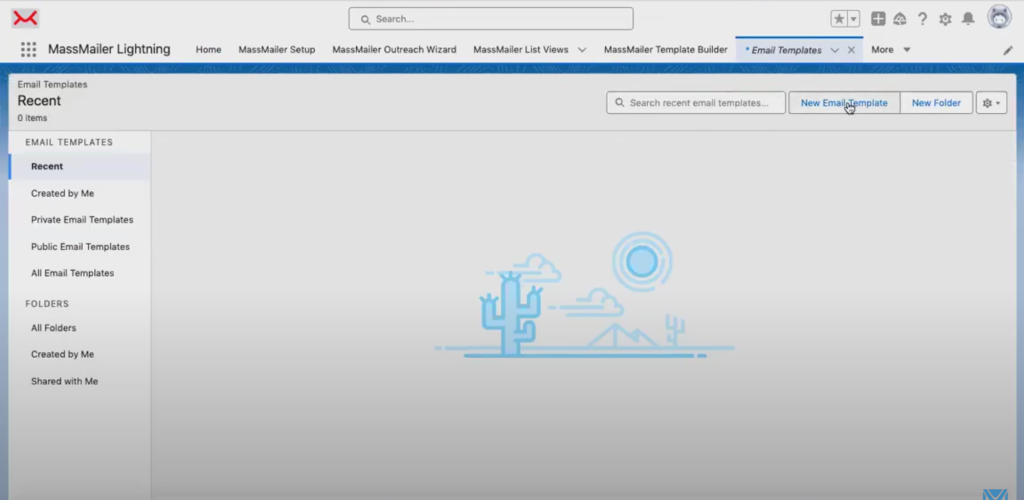Go to the Home tab

point(208,50)
